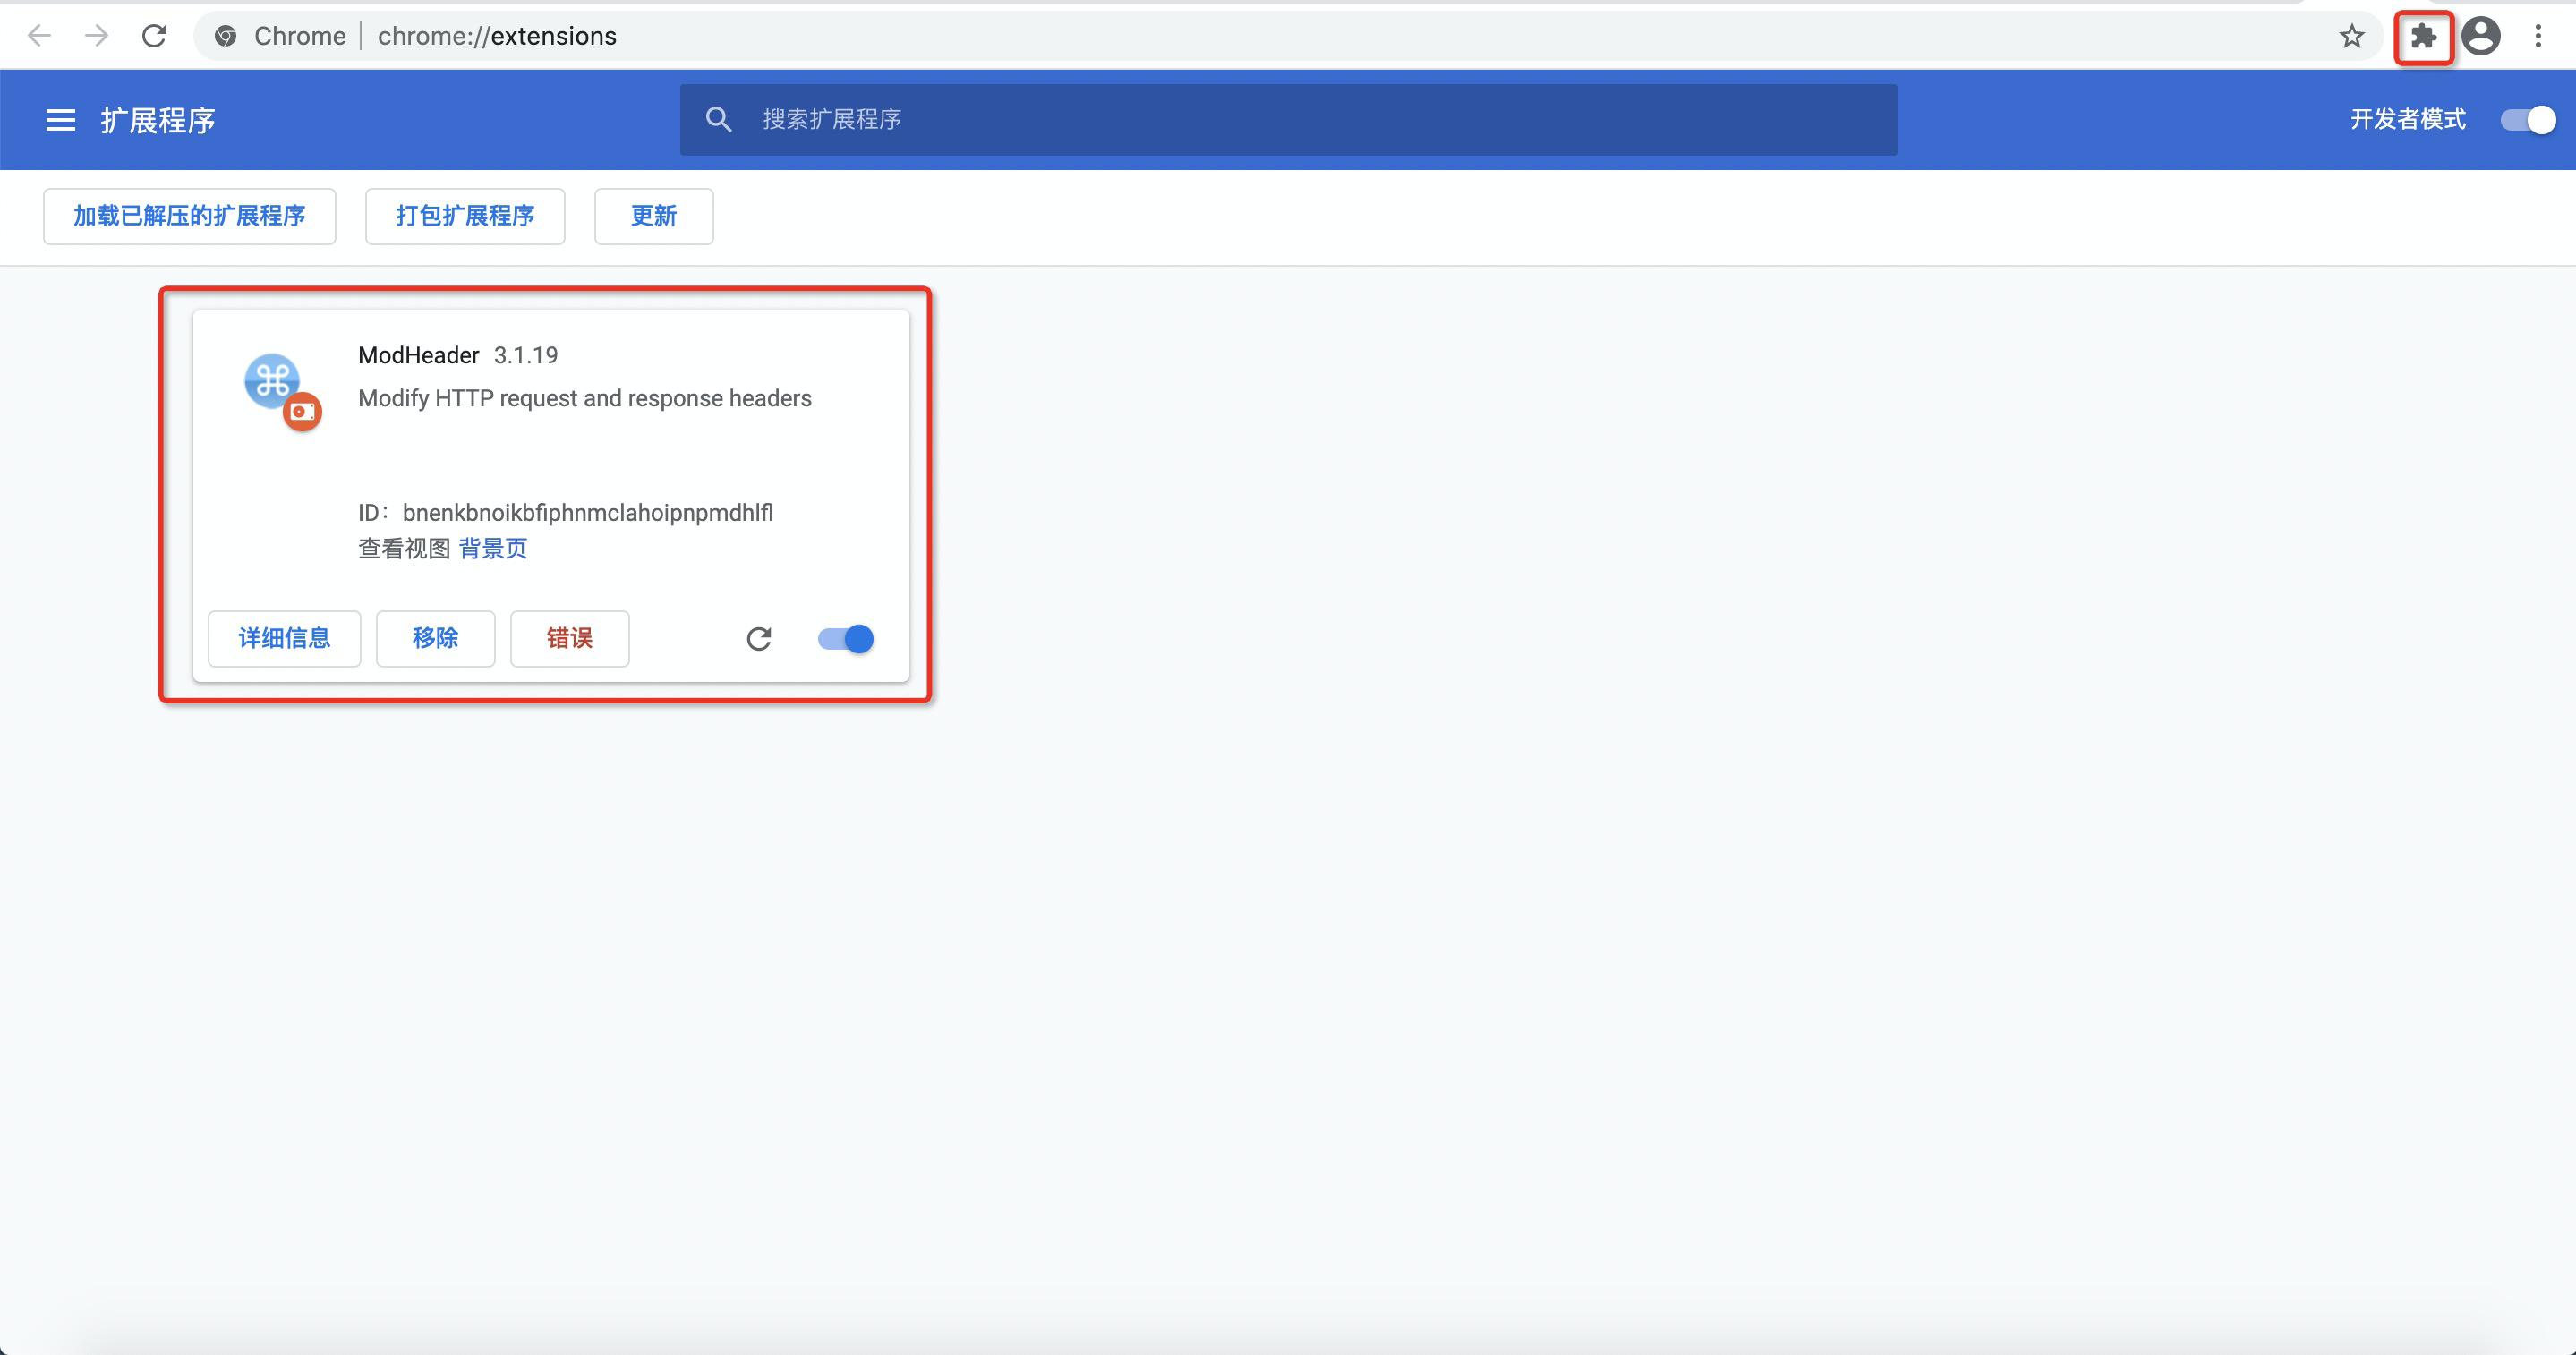Open the Chrome profile avatar icon
This screenshot has height=1355, width=2576.
point(2482,36)
